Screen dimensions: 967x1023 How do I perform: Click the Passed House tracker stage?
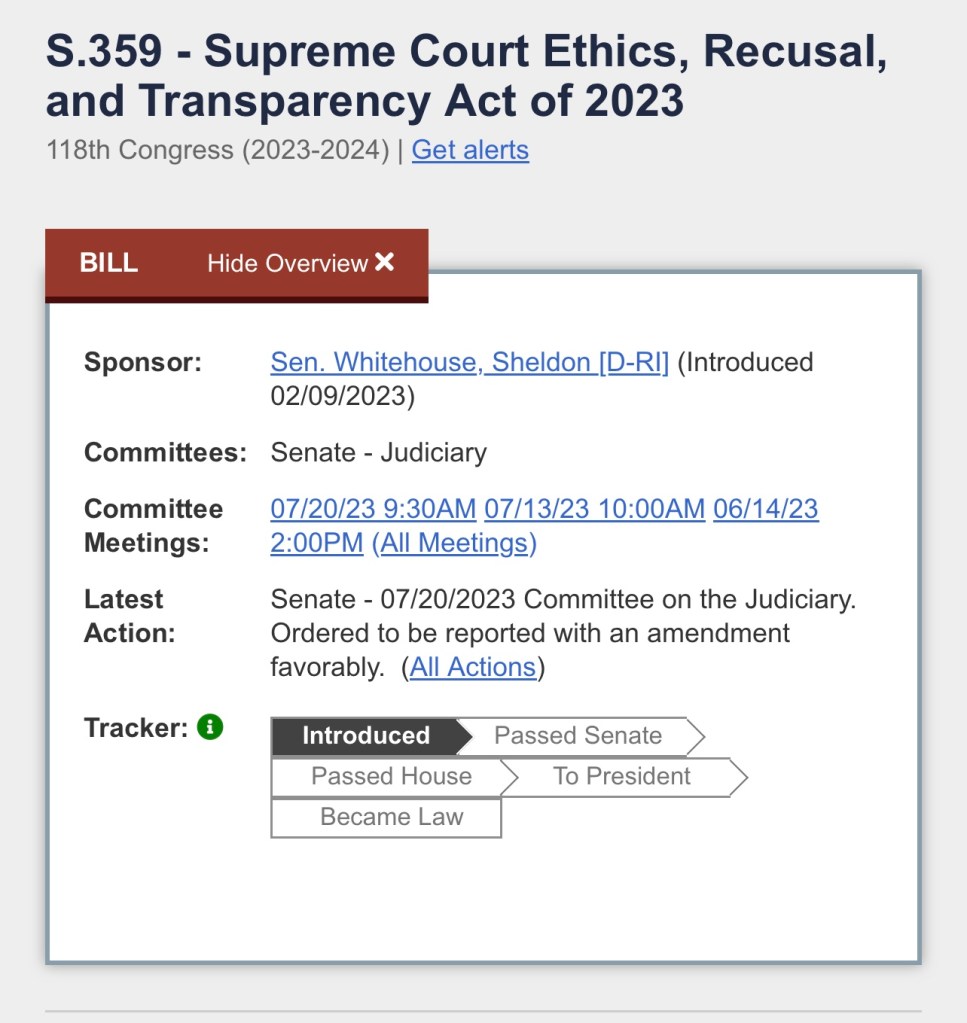pyautogui.click(x=391, y=777)
